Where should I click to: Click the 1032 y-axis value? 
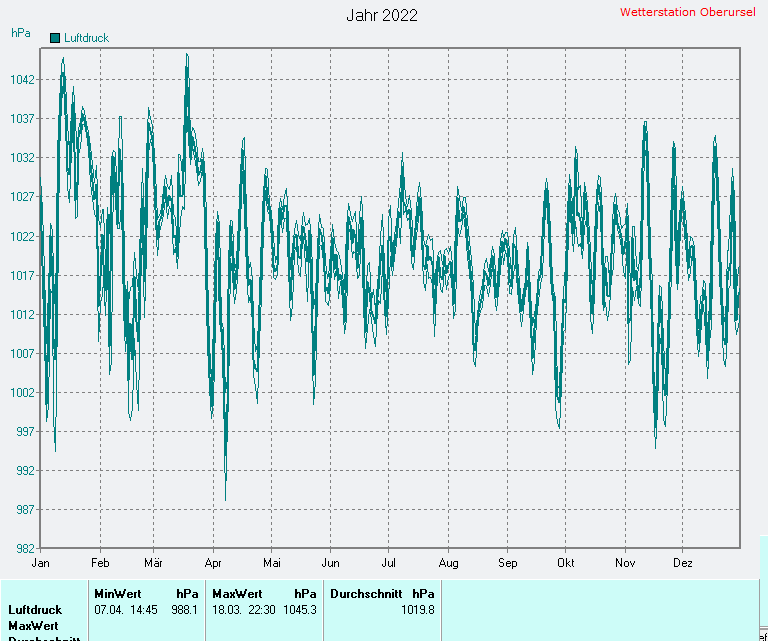[x=23, y=158]
